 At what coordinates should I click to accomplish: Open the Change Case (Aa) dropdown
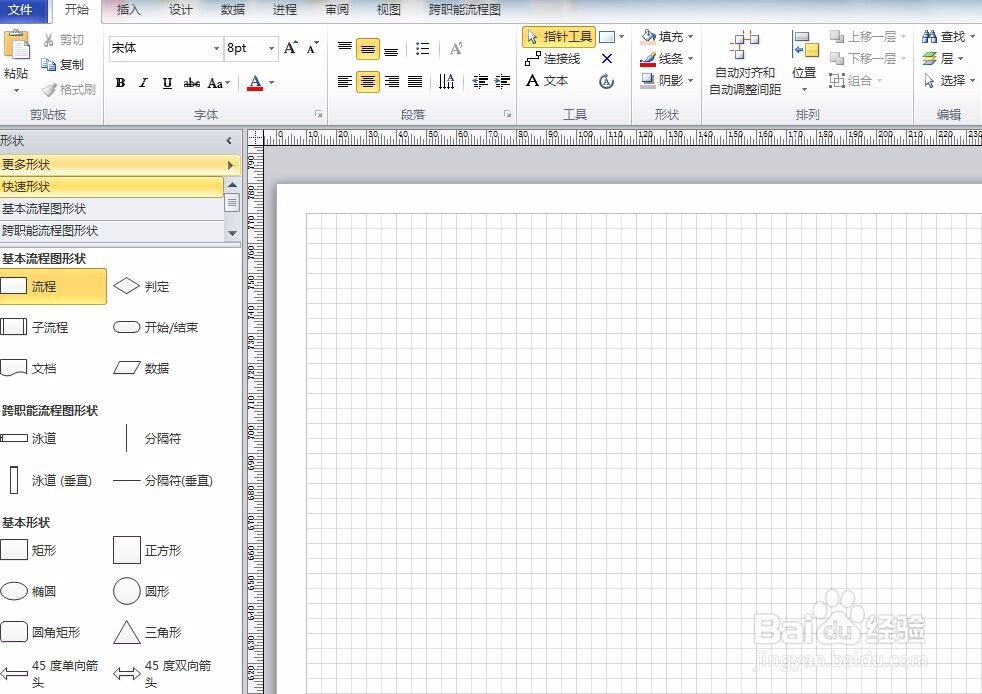(219, 83)
